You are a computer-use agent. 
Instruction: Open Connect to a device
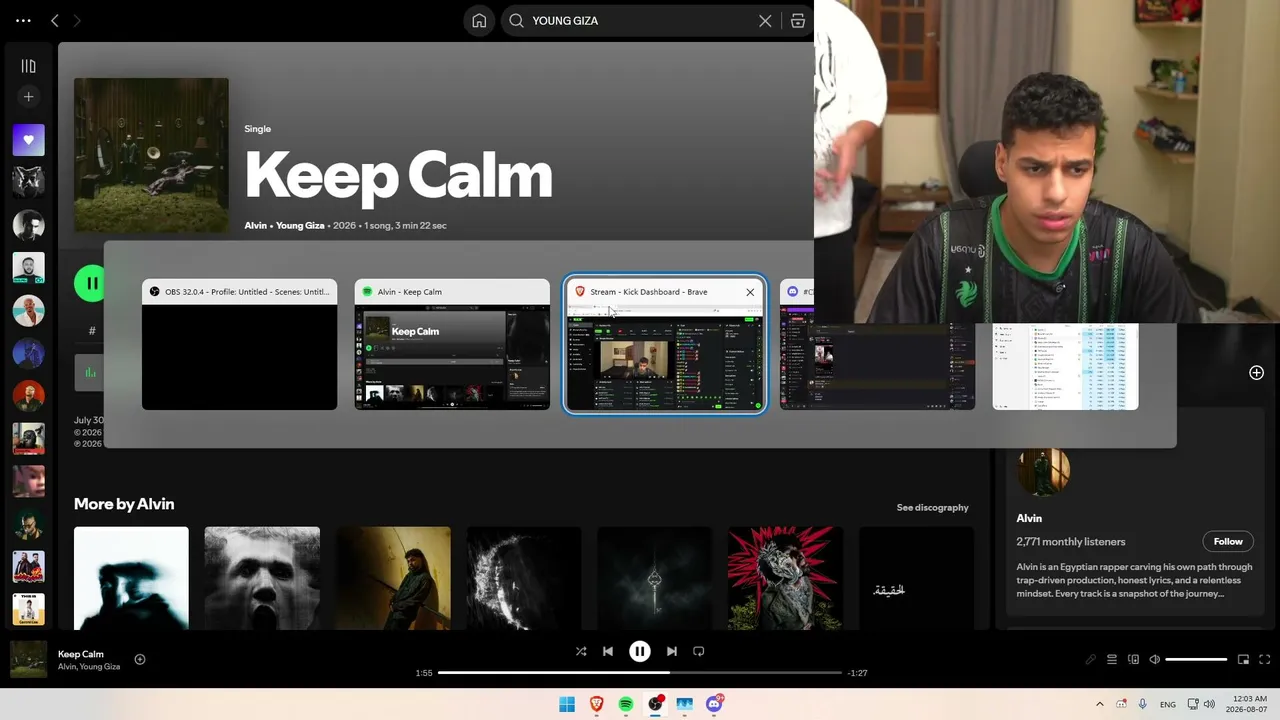point(1133,660)
